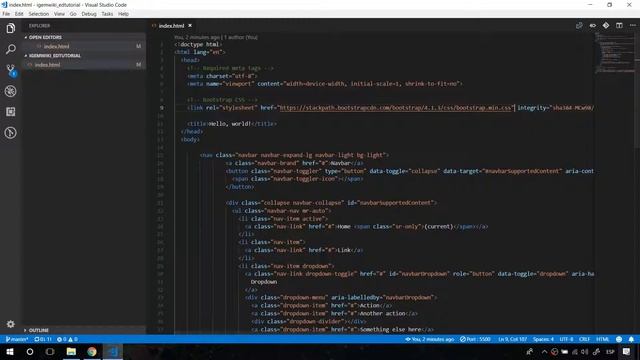Image resolution: width=640 pixels, height=360 pixels.
Task: Select index.html under Open Editors
Action: pos(84,47)
